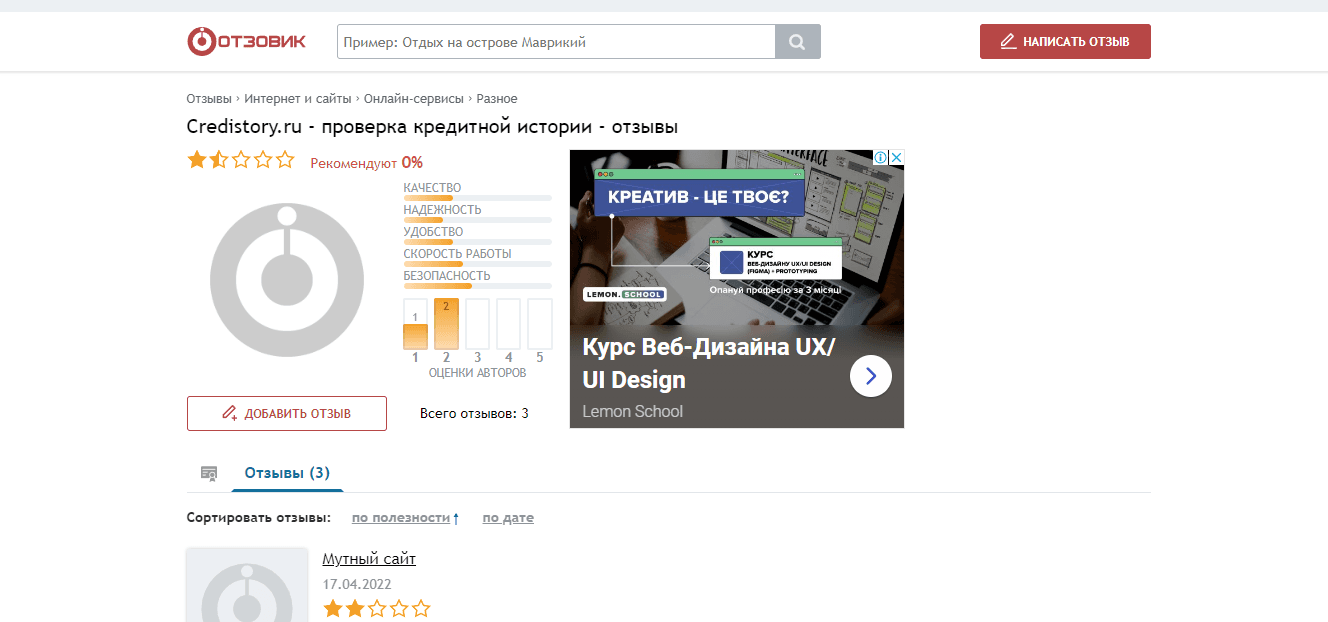
Task: Switch to the Отзывы (3) tab
Action: 287,473
